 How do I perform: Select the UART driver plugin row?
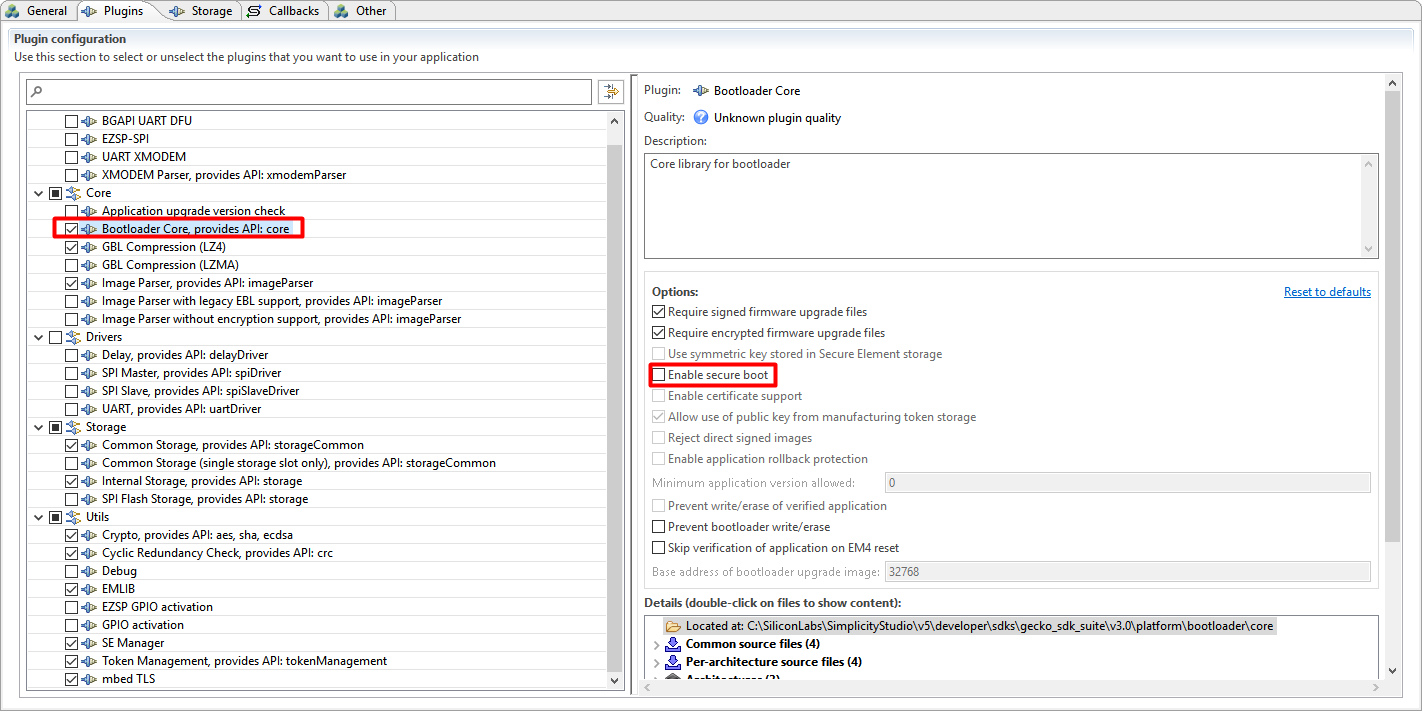pos(318,409)
